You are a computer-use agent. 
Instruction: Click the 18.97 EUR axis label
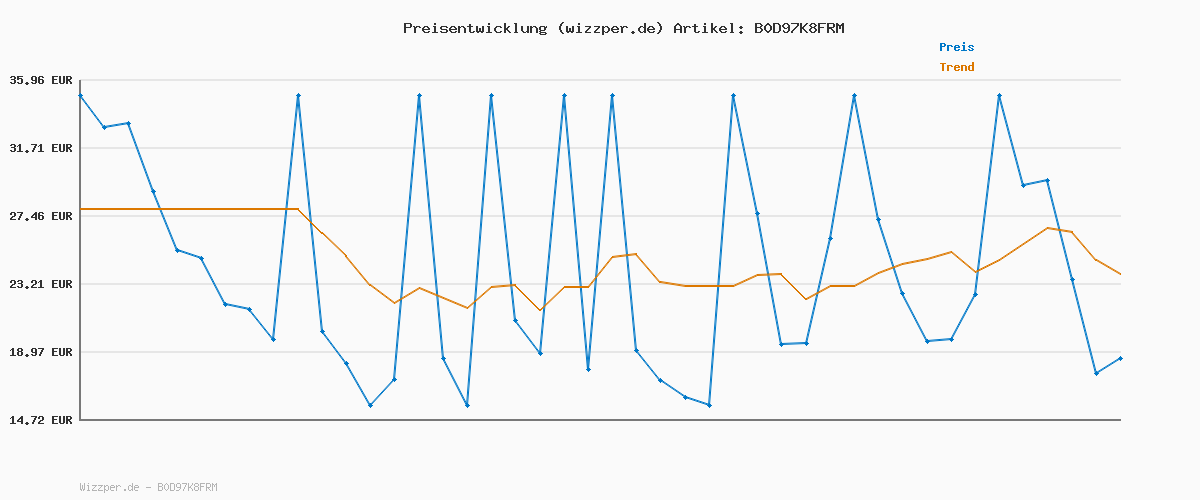click(x=40, y=352)
